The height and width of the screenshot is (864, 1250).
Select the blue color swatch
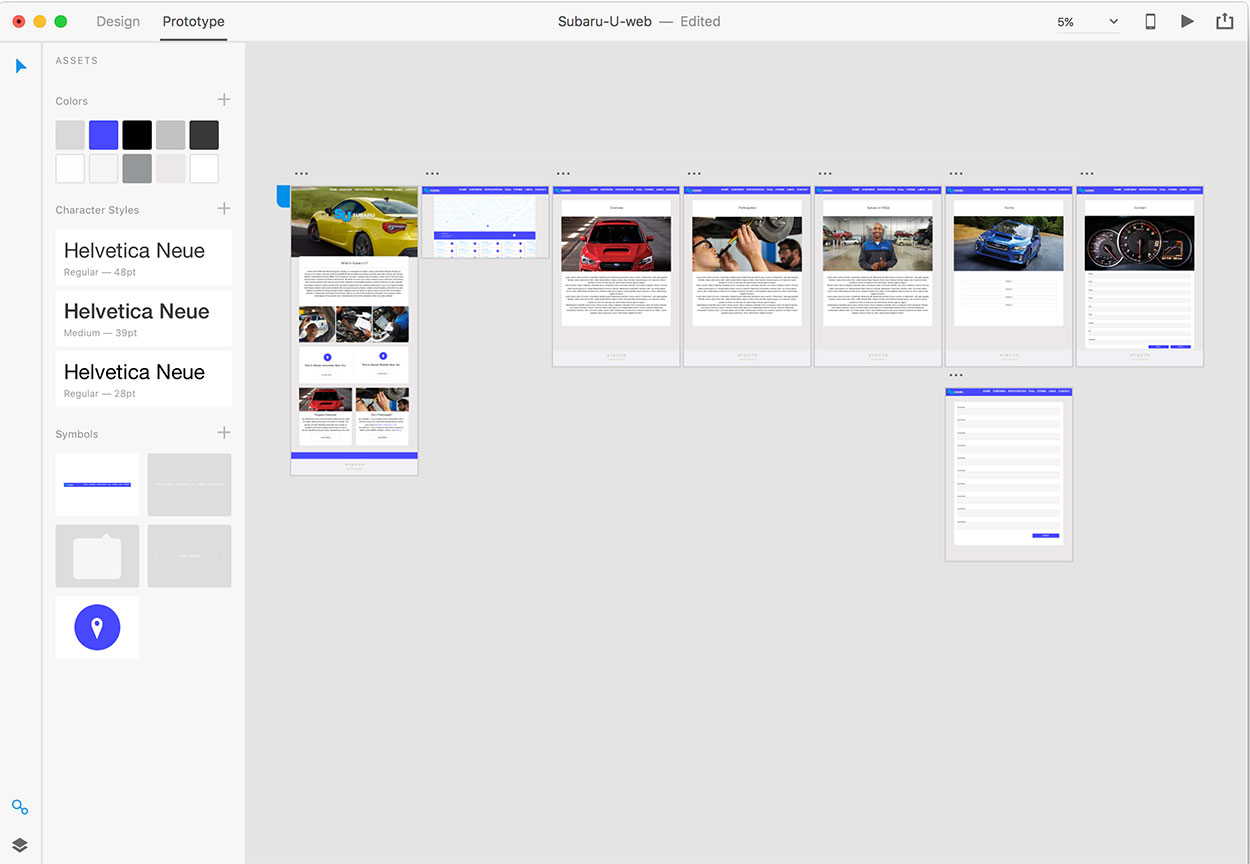point(103,135)
